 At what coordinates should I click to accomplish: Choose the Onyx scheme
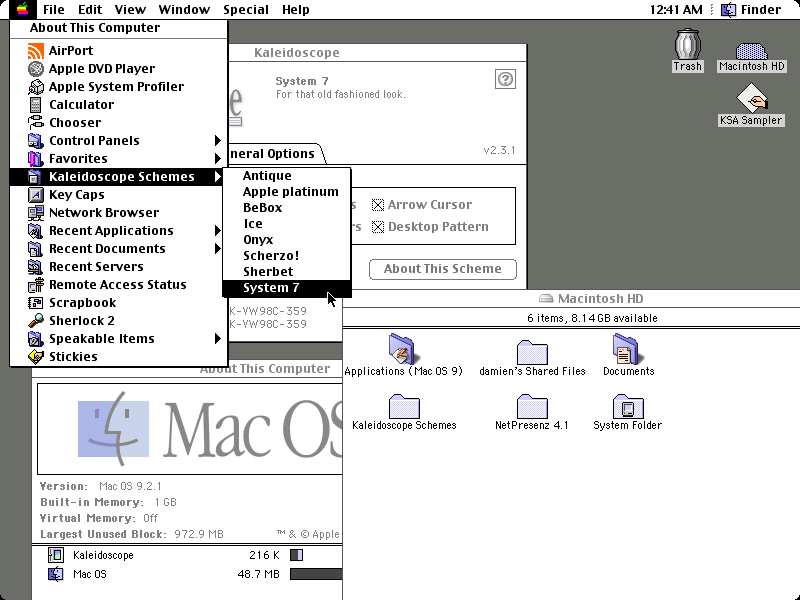click(287, 240)
